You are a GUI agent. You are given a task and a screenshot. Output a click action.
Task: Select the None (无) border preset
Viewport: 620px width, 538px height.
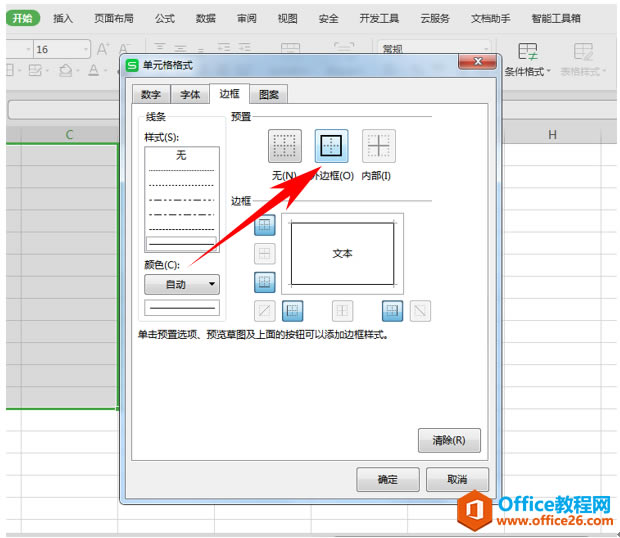[x=285, y=146]
